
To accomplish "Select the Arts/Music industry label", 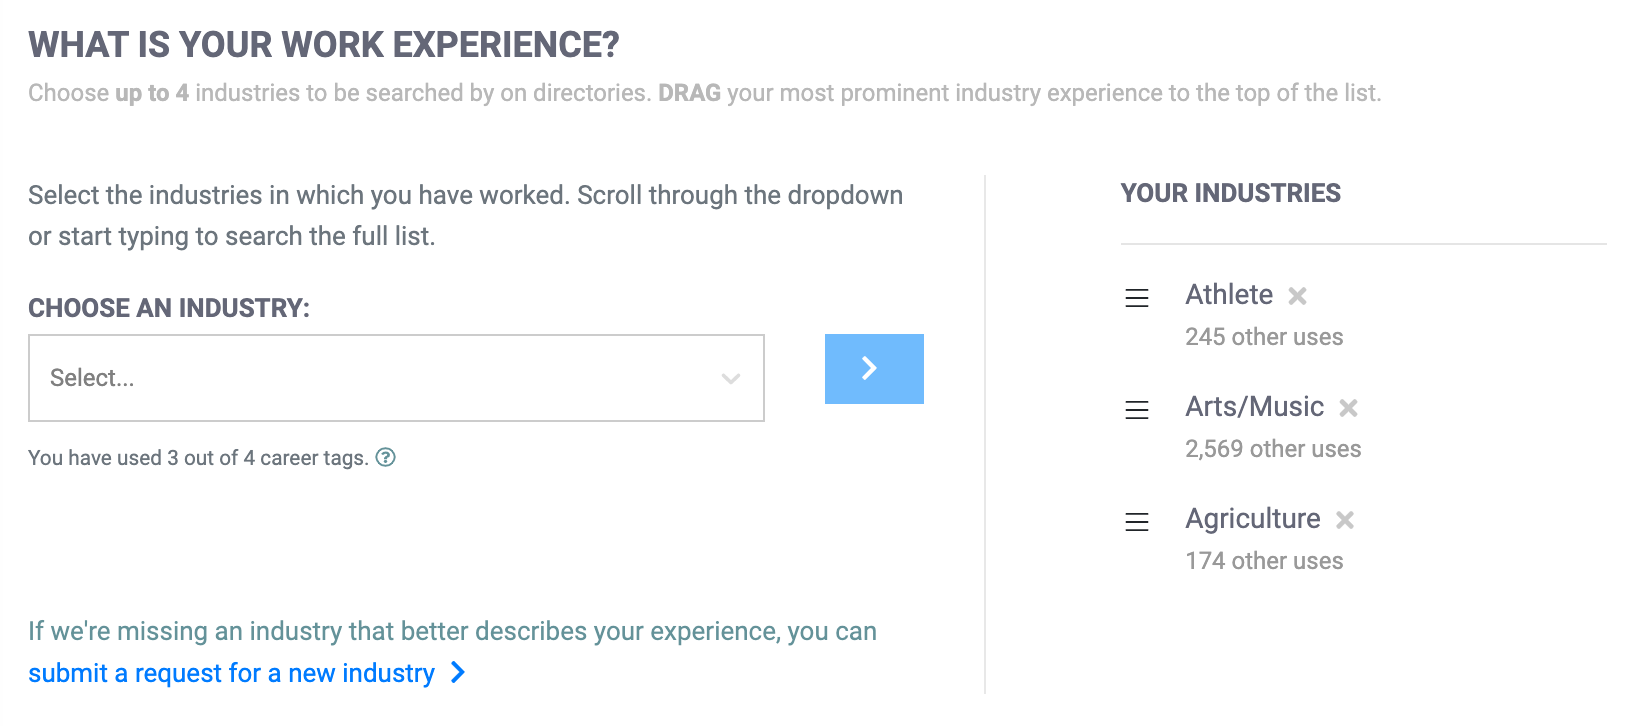I will click(x=1254, y=407).
